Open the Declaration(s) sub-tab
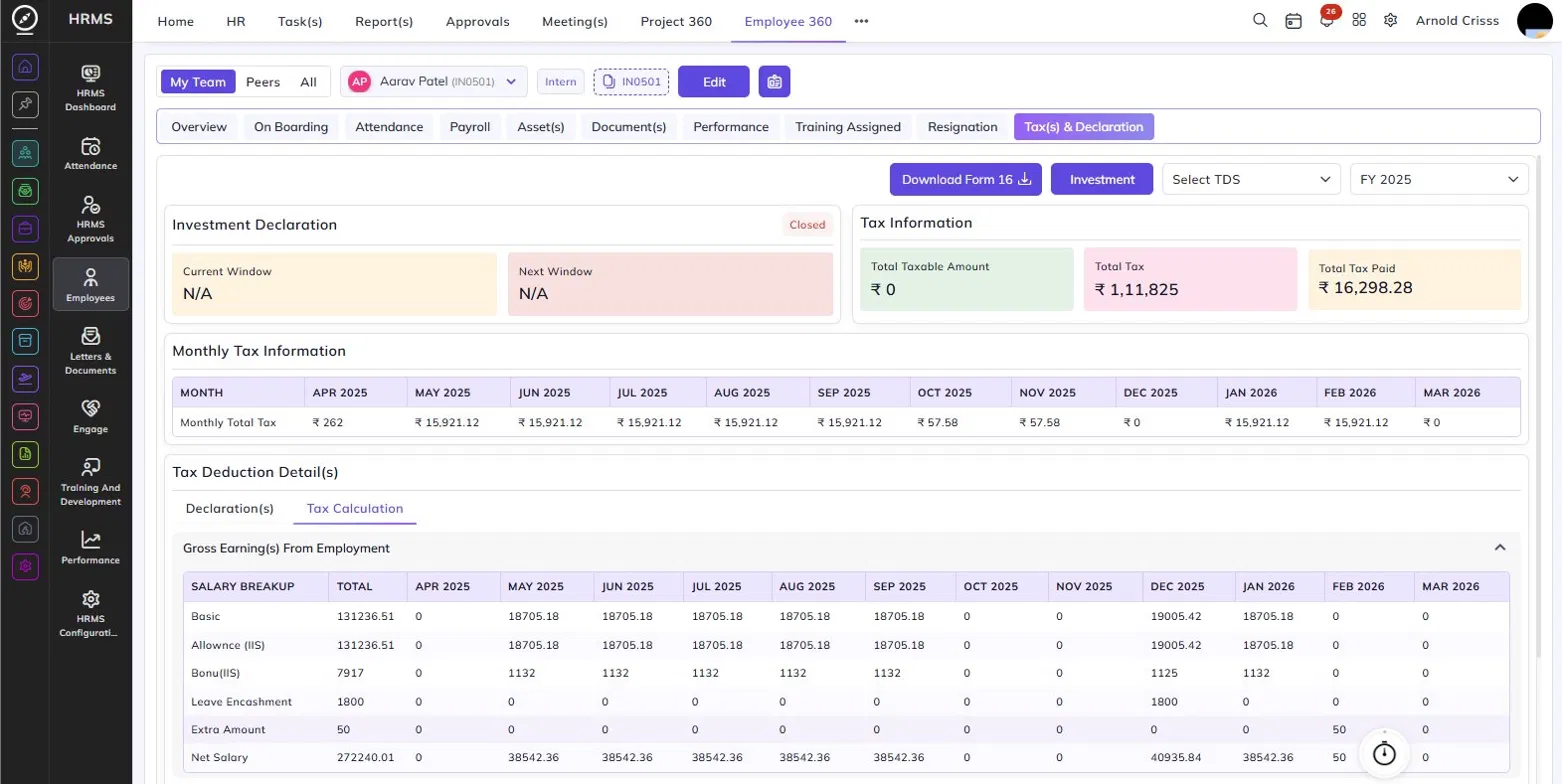This screenshot has height=784, width=1562. [x=230, y=508]
